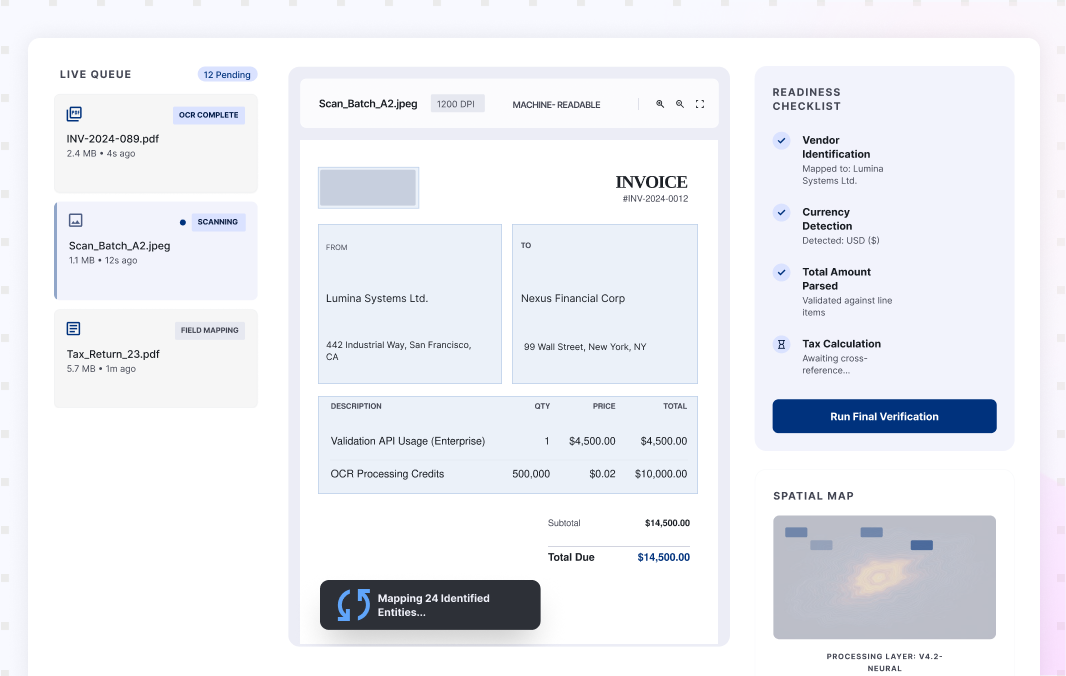Click the Total Due label

coord(571,557)
